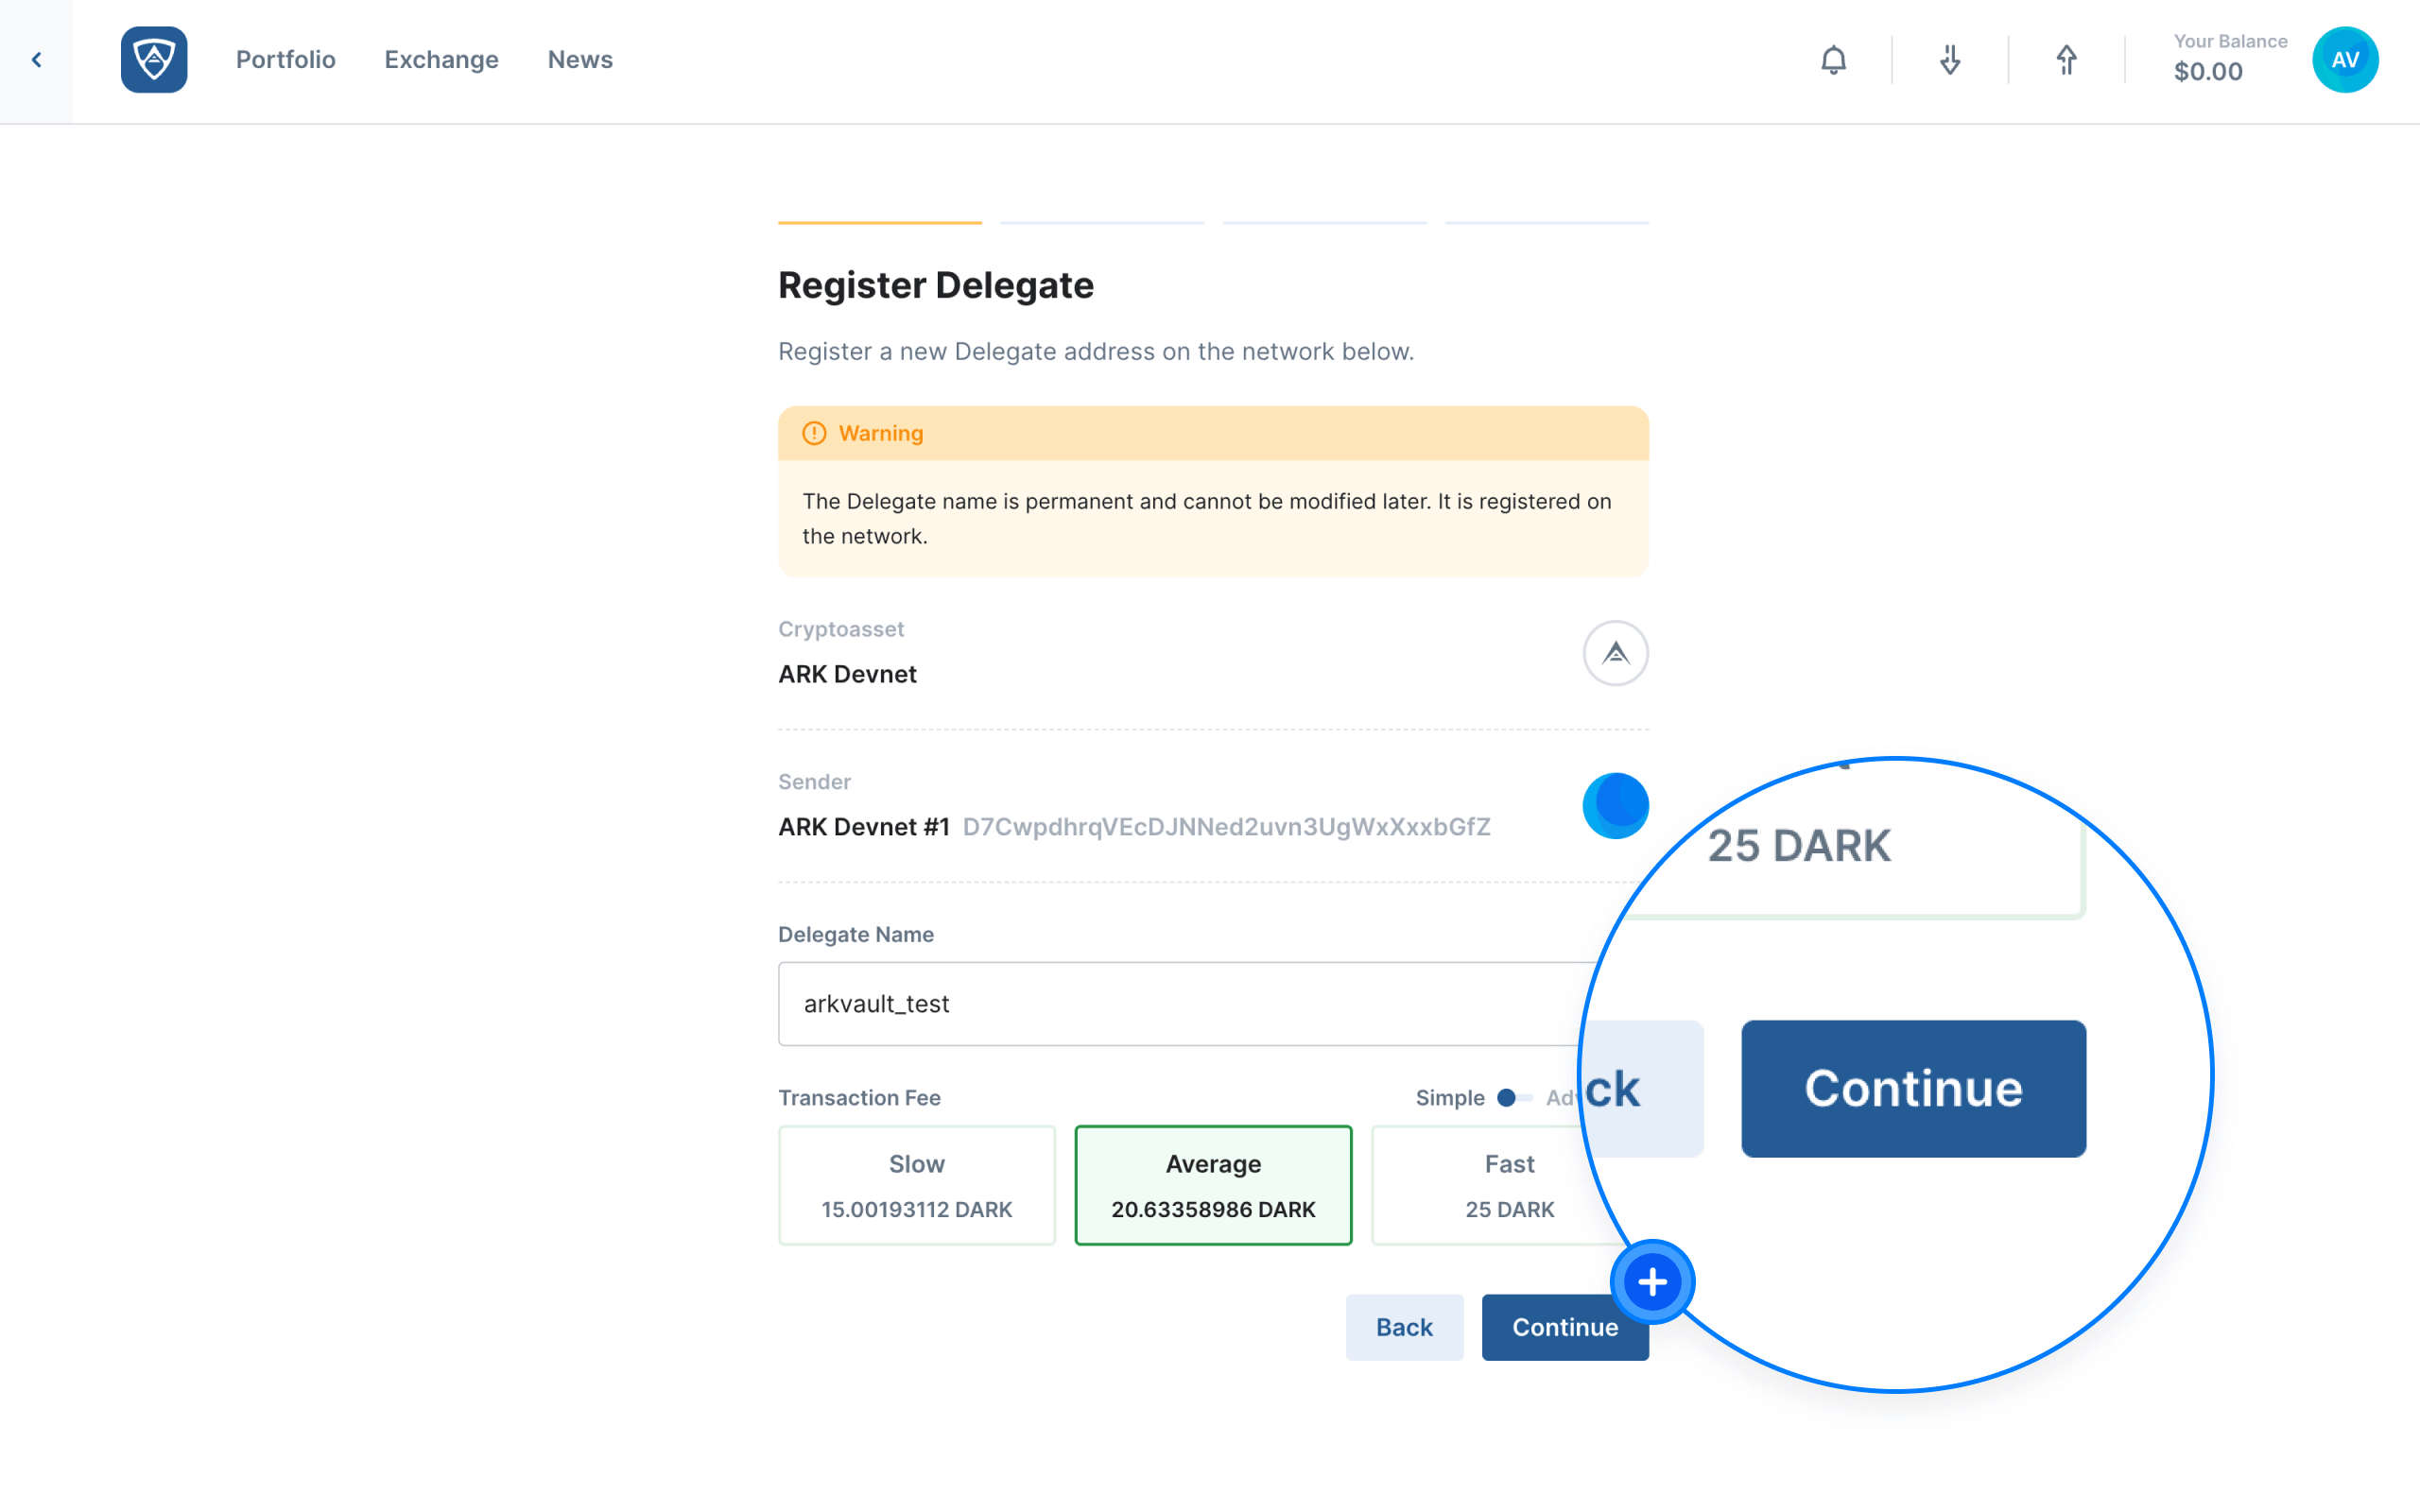Open notifications bell

[x=1833, y=60]
